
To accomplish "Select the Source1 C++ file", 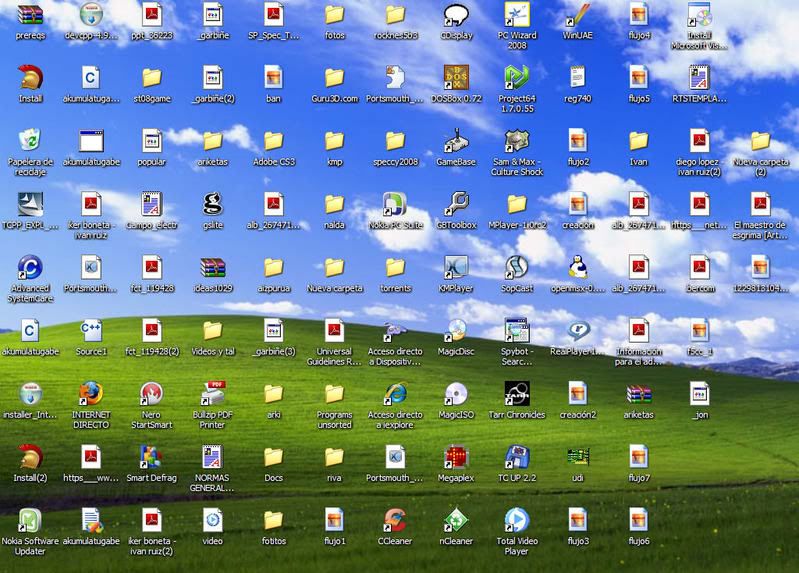I will click(91, 330).
